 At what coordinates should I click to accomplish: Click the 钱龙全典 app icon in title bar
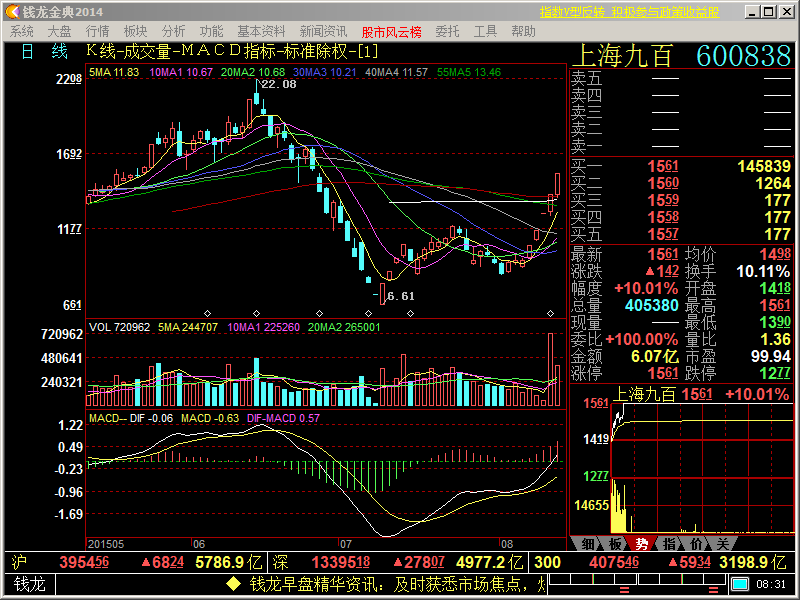pyautogui.click(x=11, y=12)
